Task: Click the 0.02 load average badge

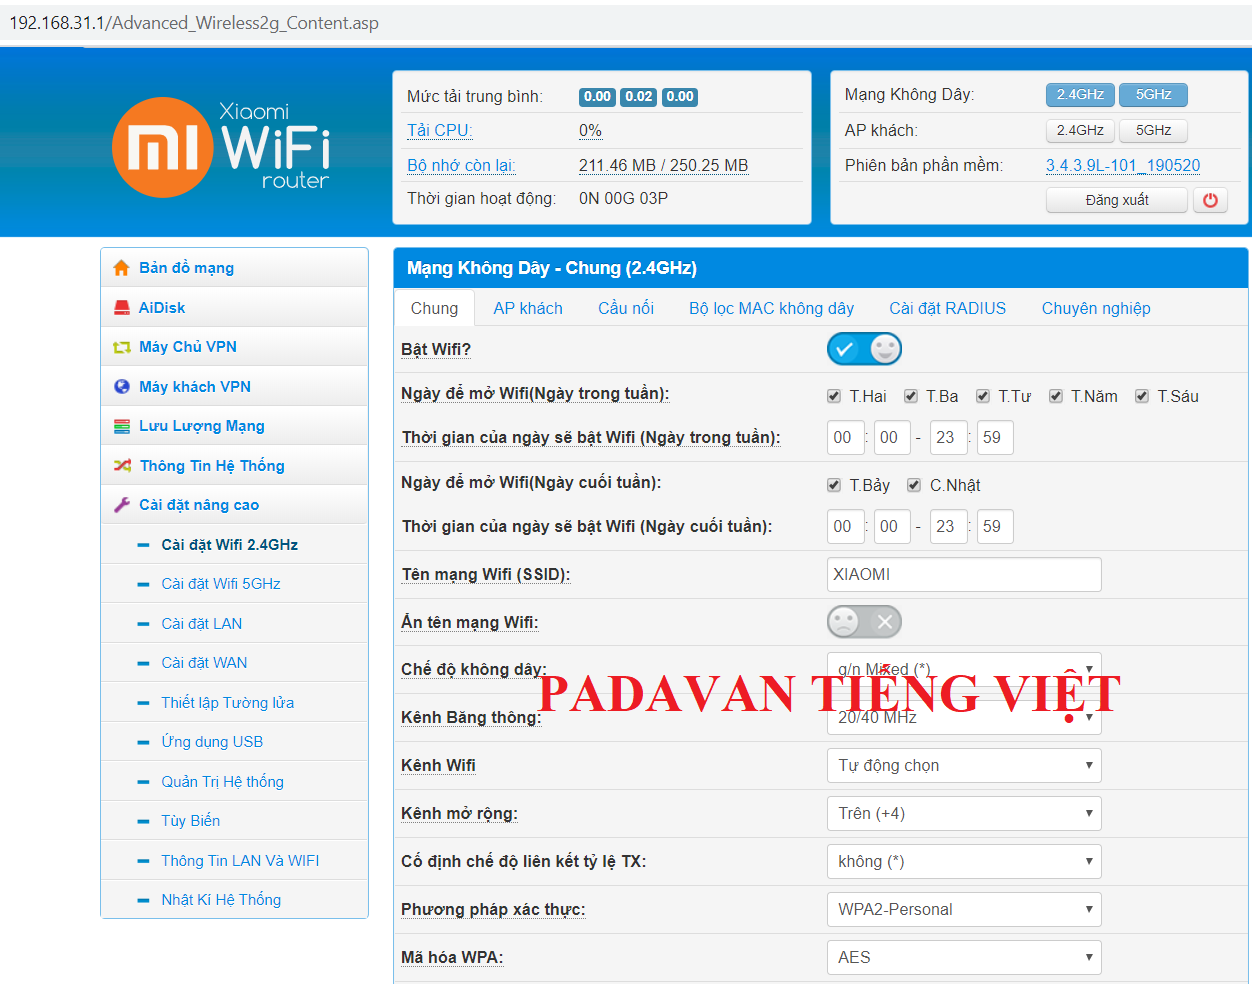Action: tap(639, 97)
